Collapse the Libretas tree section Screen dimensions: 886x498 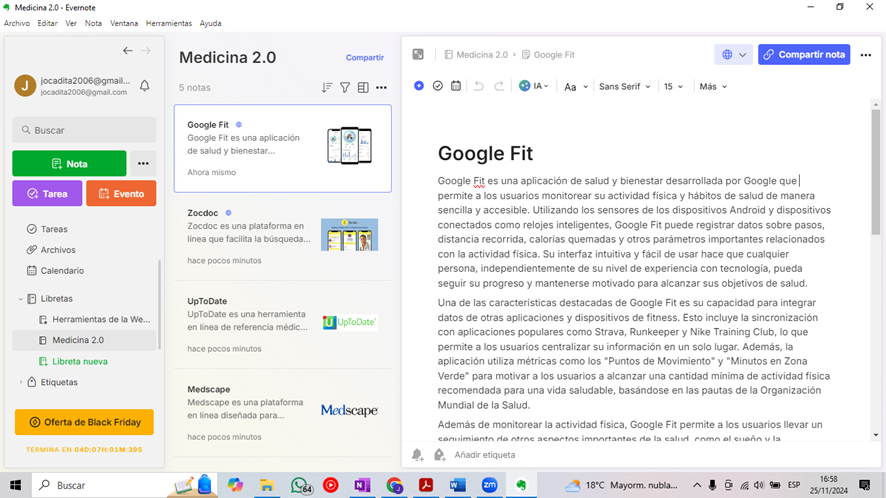pos(21,298)
